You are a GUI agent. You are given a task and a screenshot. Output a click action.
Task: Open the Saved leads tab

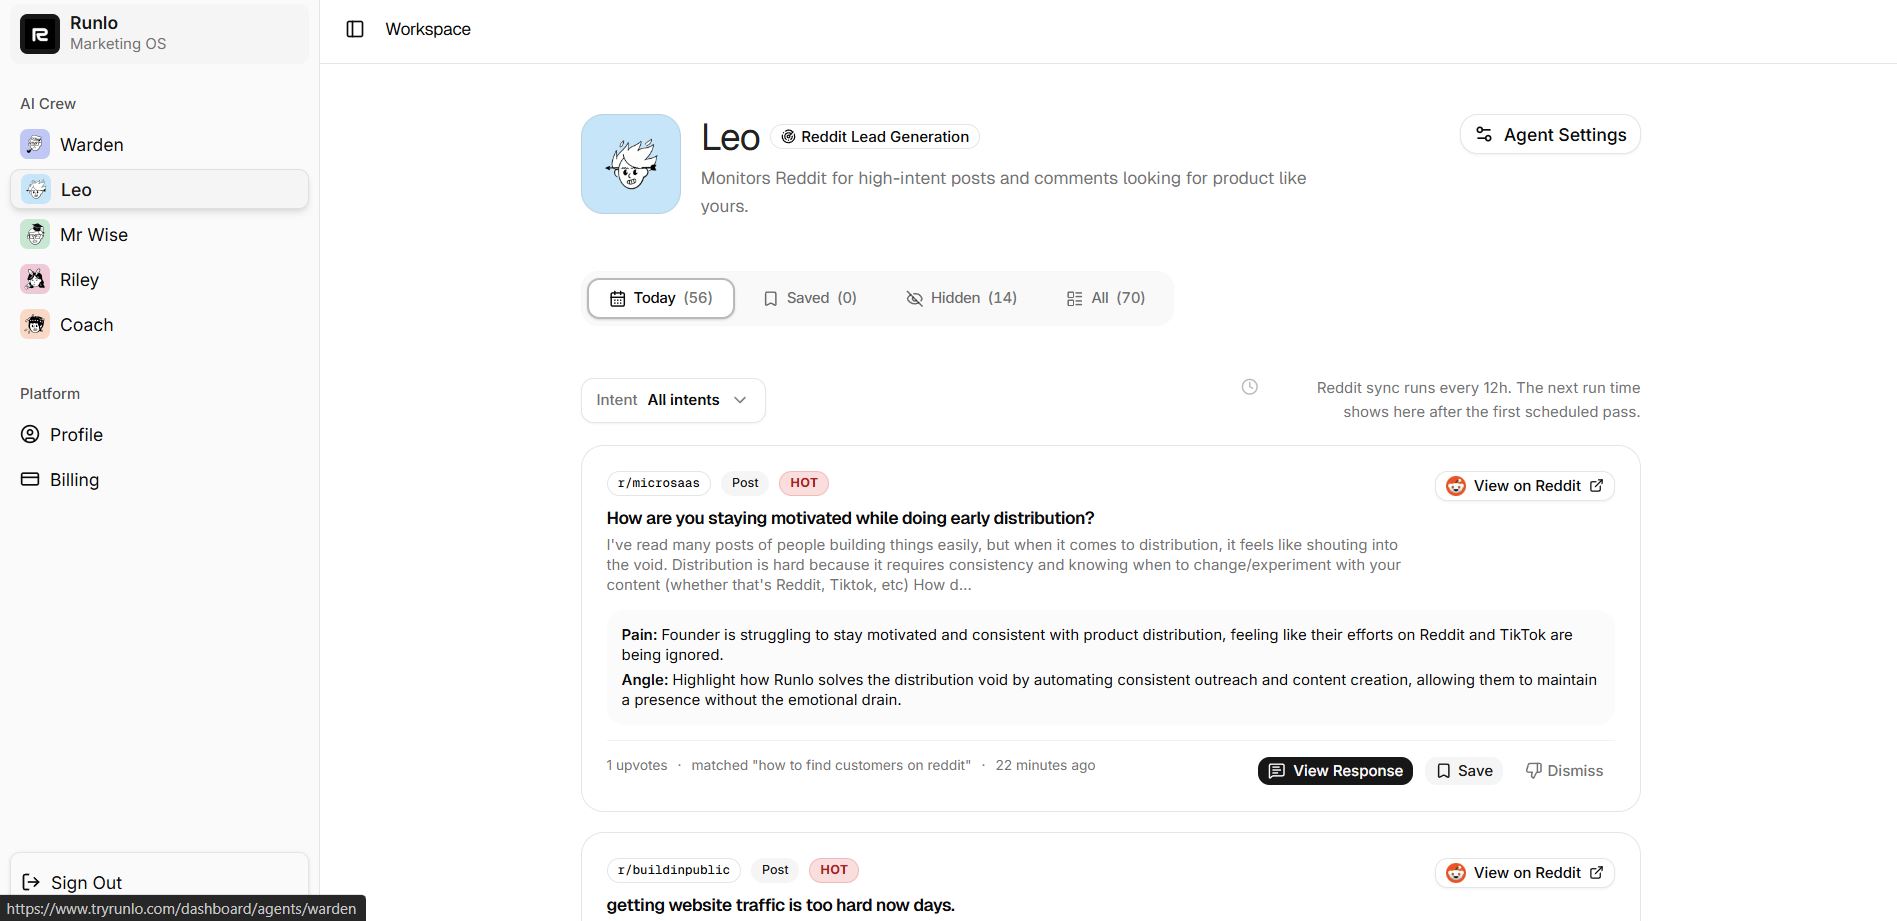coord(809,297)
